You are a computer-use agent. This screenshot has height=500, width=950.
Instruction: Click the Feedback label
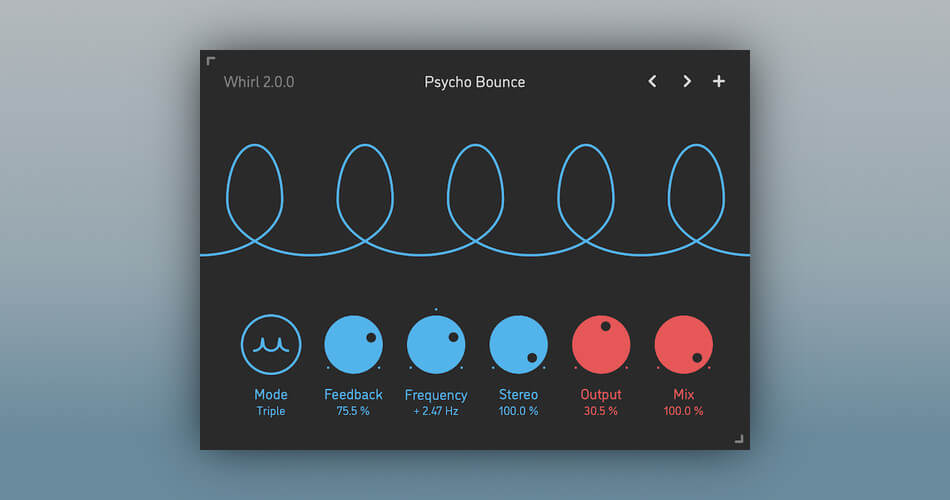353,395
